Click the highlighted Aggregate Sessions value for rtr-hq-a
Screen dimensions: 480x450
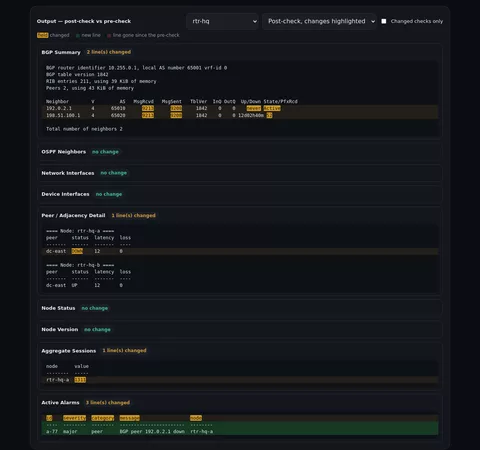80,380
